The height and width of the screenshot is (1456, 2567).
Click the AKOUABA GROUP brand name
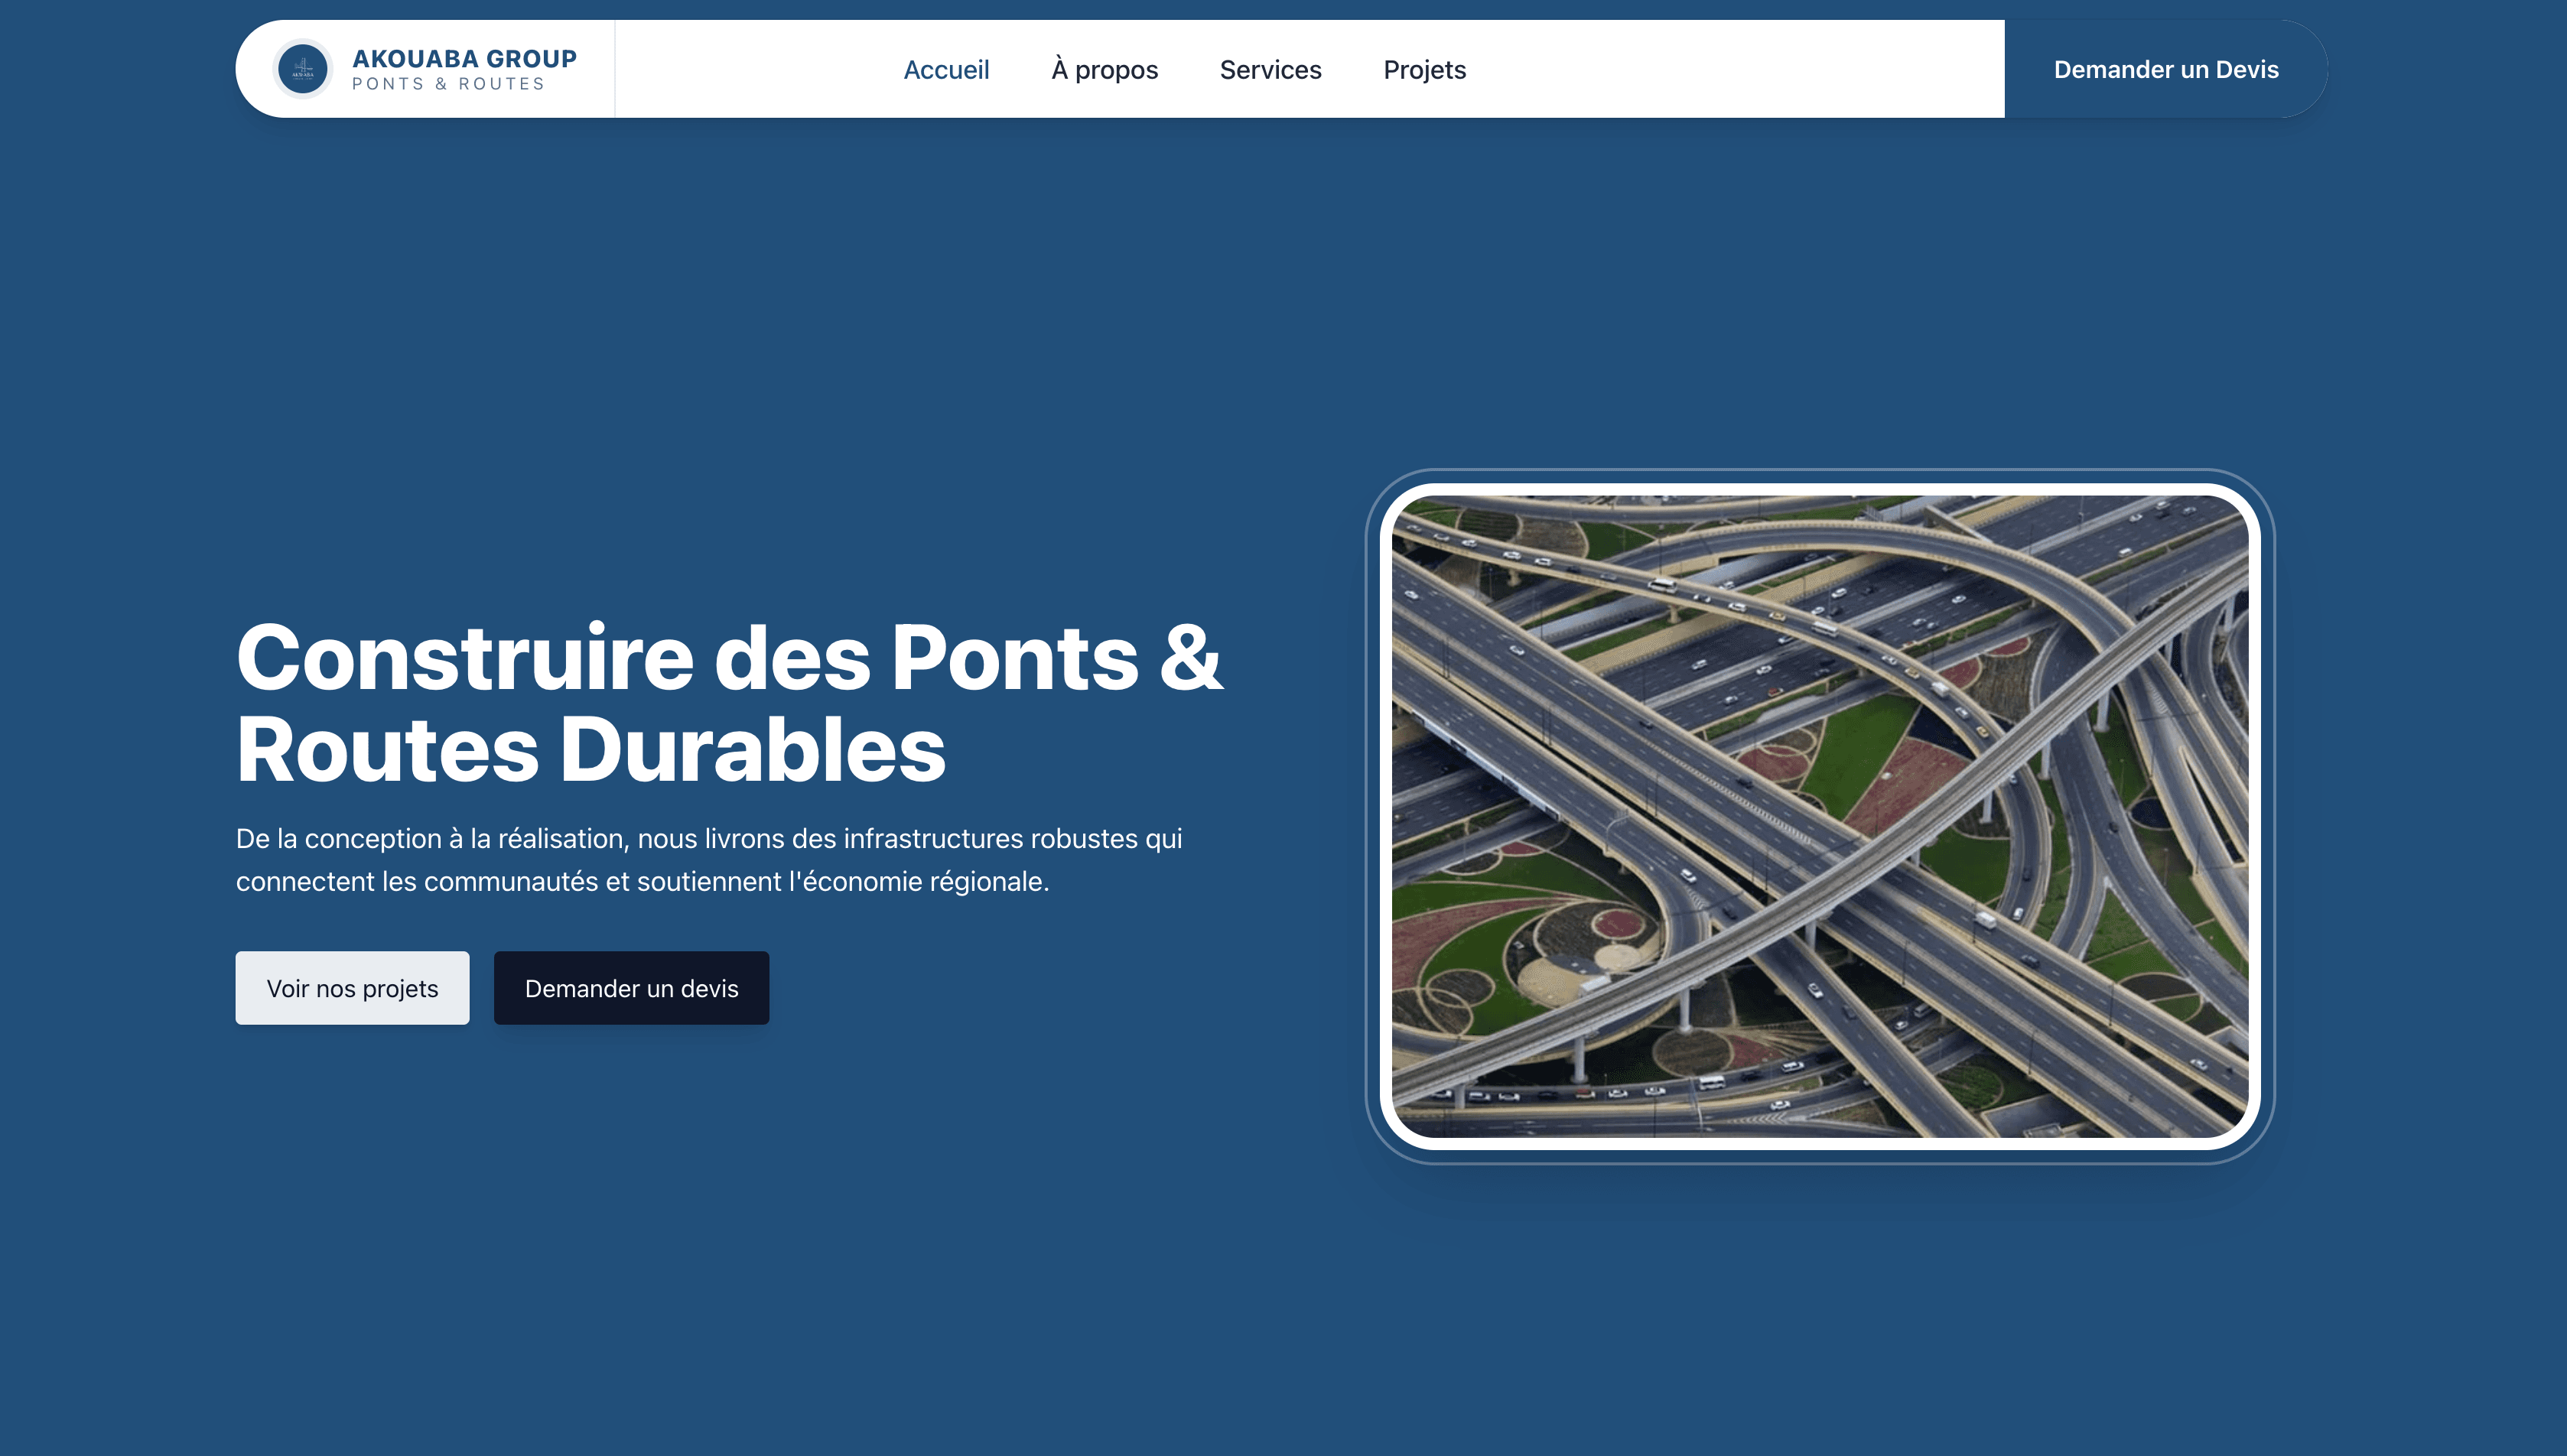coord(464,58)
